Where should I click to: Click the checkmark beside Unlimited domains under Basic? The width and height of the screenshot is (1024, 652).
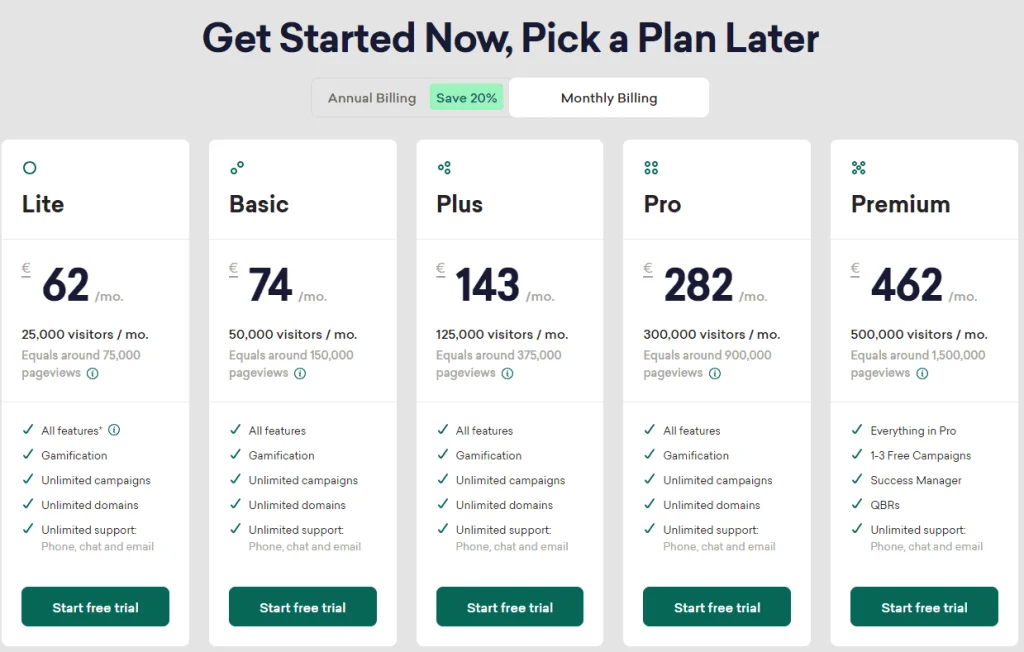coord(235,505)
